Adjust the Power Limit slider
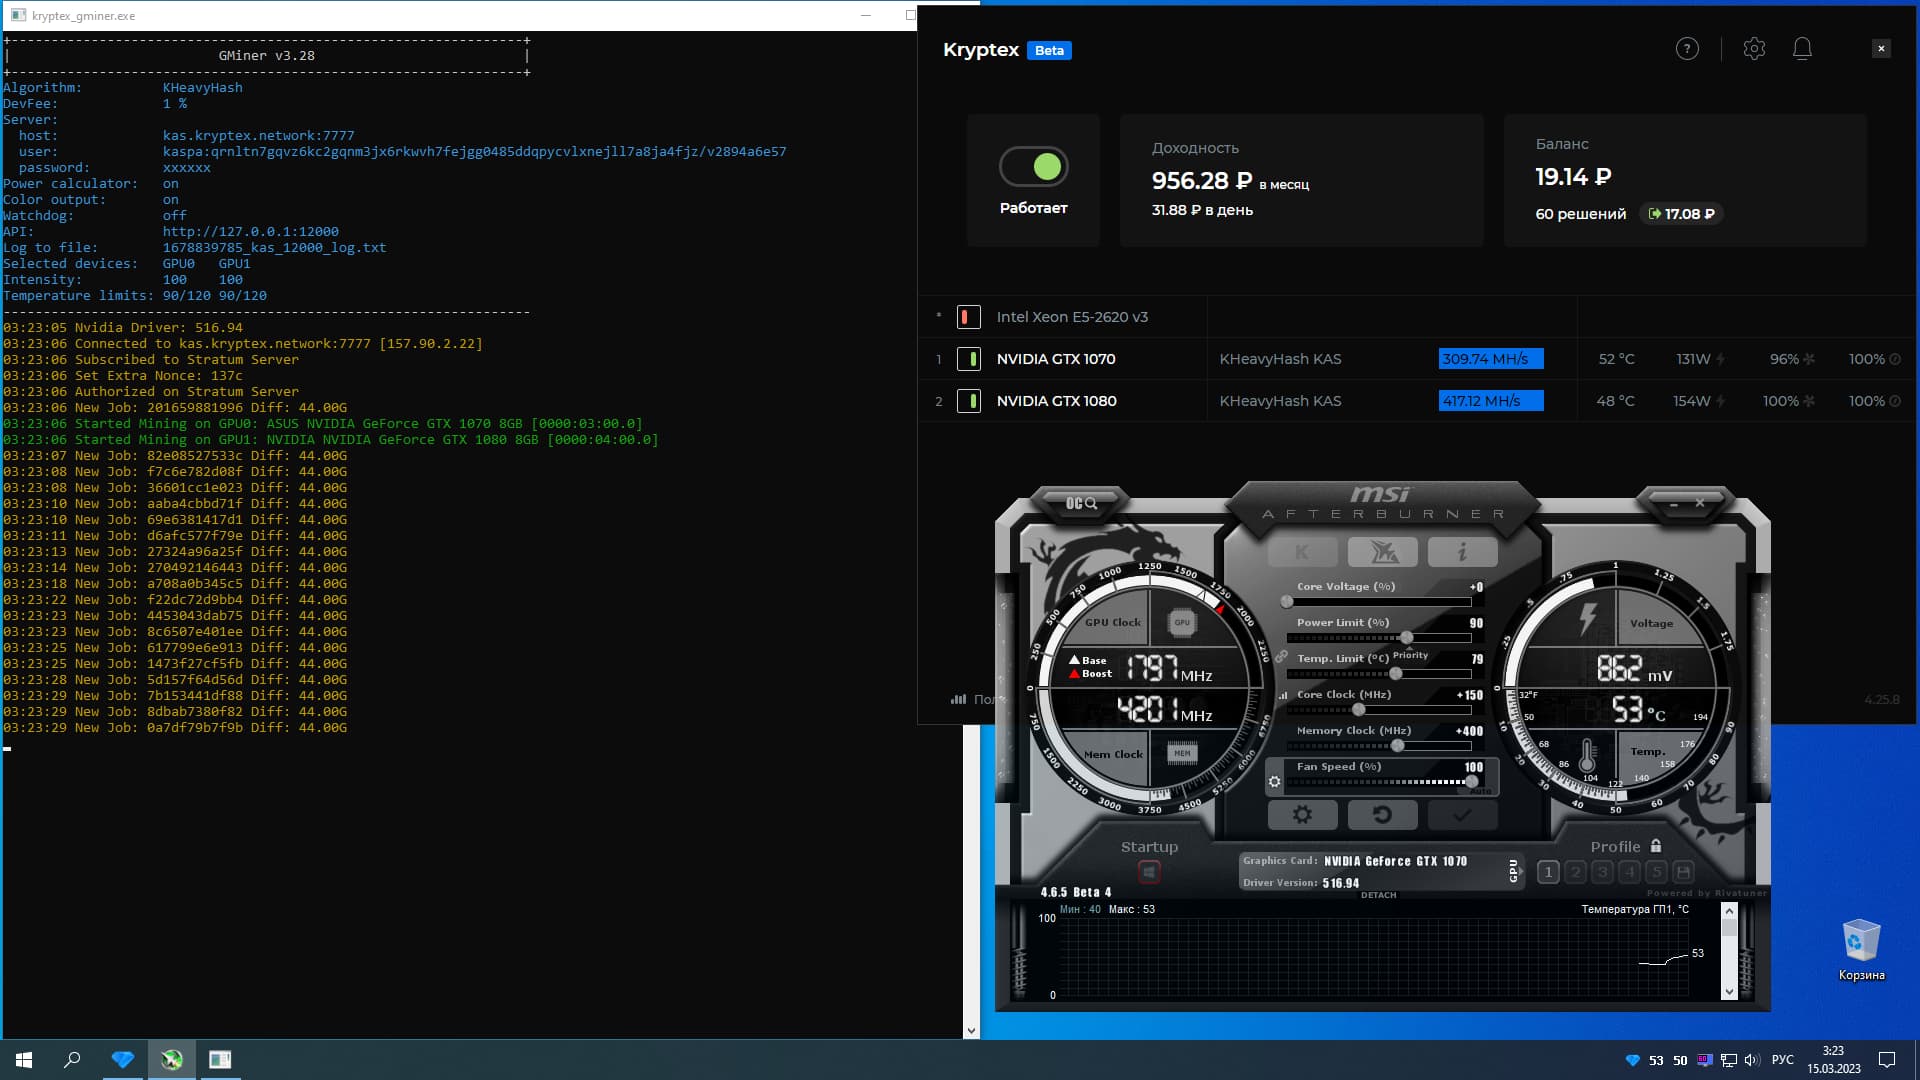 pyautogui.click(x=1379, y=638)
